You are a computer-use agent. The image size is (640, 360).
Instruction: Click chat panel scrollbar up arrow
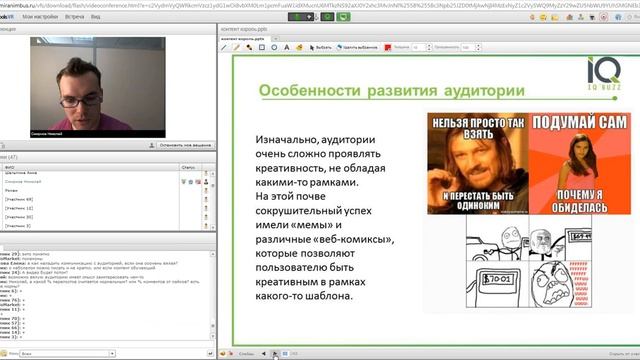[x=213, y=254]
